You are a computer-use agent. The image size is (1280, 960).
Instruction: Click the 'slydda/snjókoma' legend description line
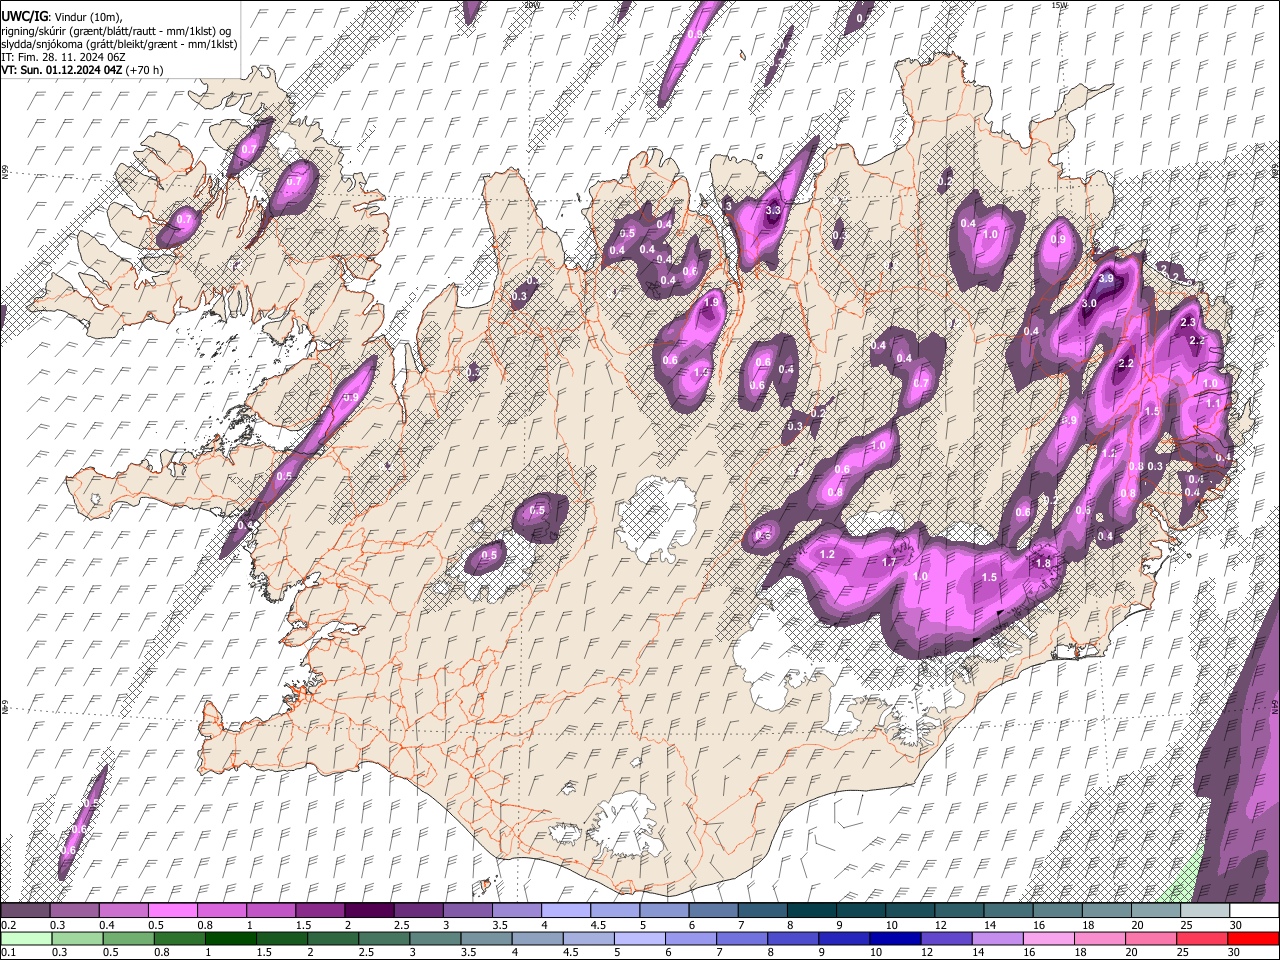point(119,44)
